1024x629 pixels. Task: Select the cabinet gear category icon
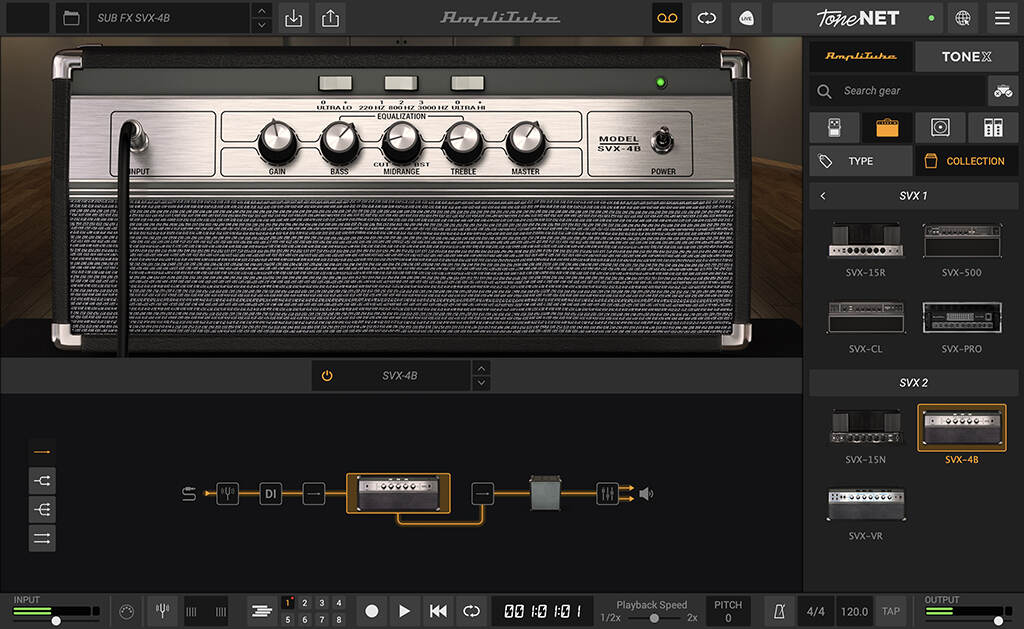(x=939, y=127)
